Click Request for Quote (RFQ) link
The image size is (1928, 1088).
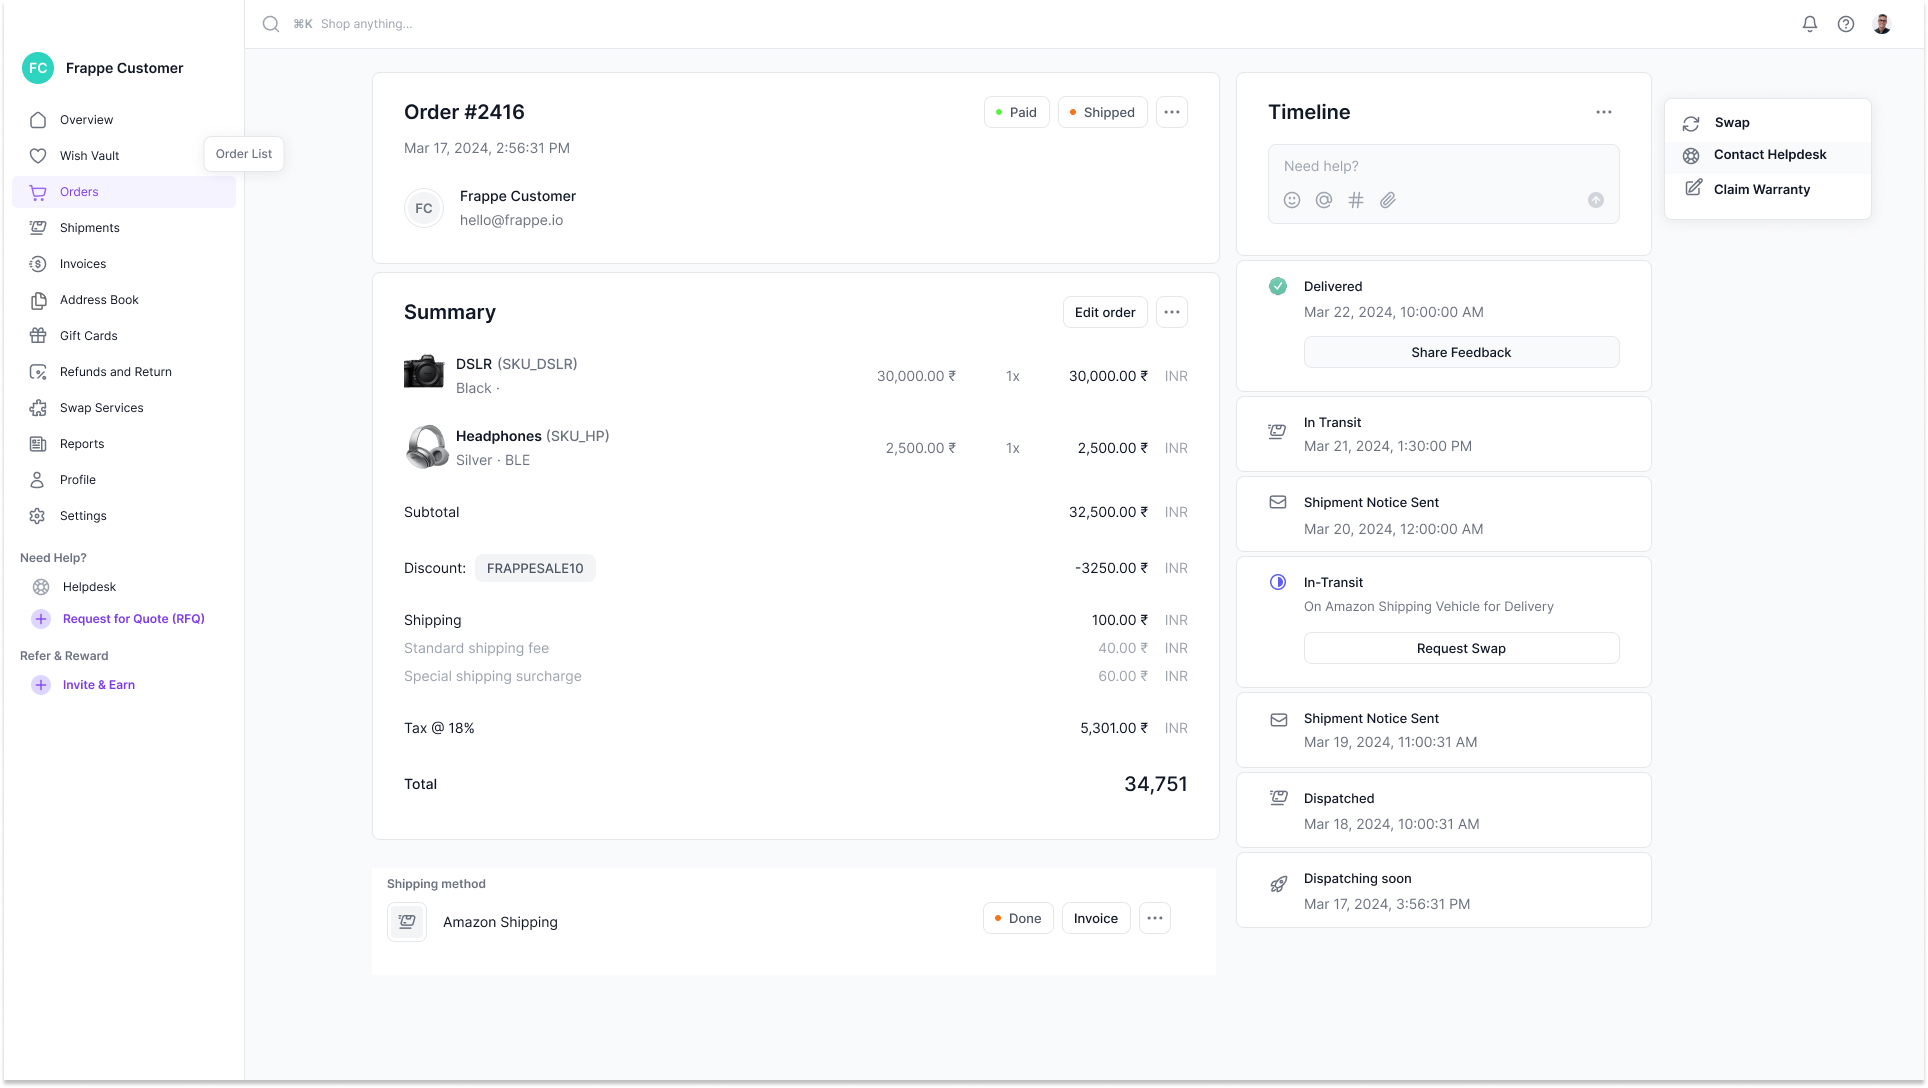[x=133, y=619]
